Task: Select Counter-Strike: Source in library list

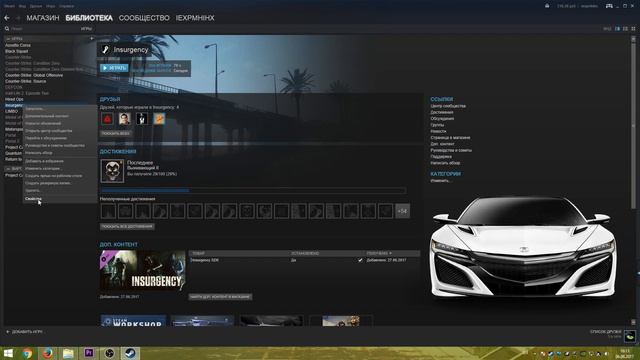Action: [26, 82]
